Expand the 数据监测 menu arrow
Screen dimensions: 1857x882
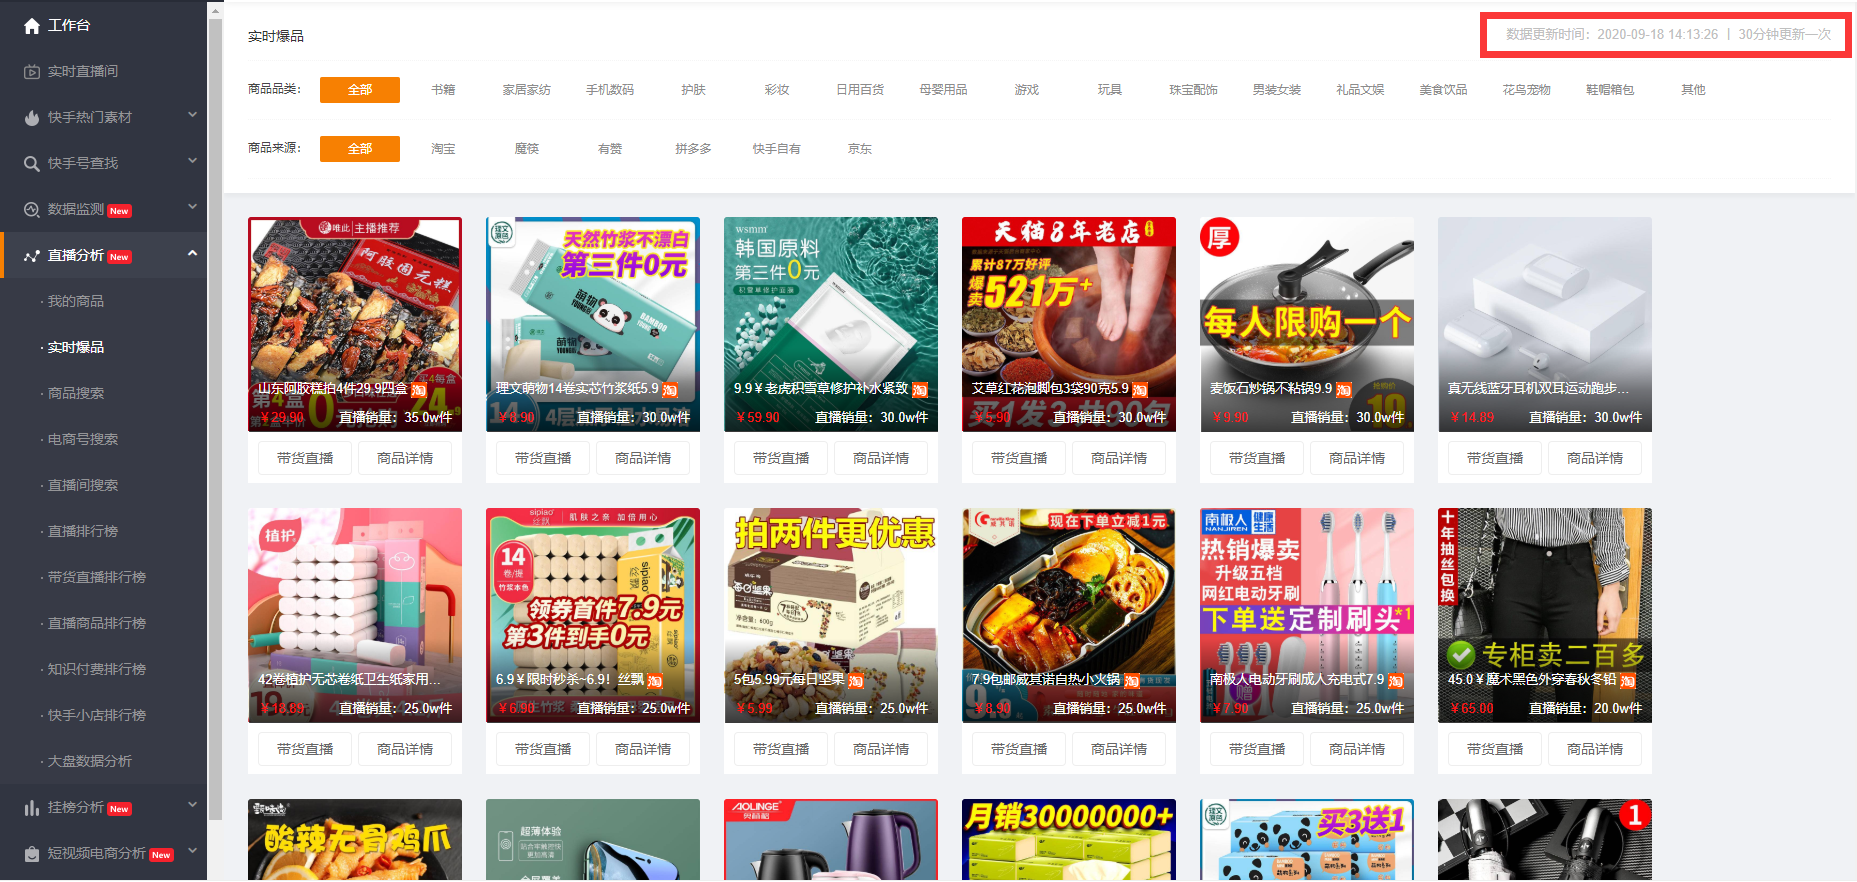click(x=192, y=208)
